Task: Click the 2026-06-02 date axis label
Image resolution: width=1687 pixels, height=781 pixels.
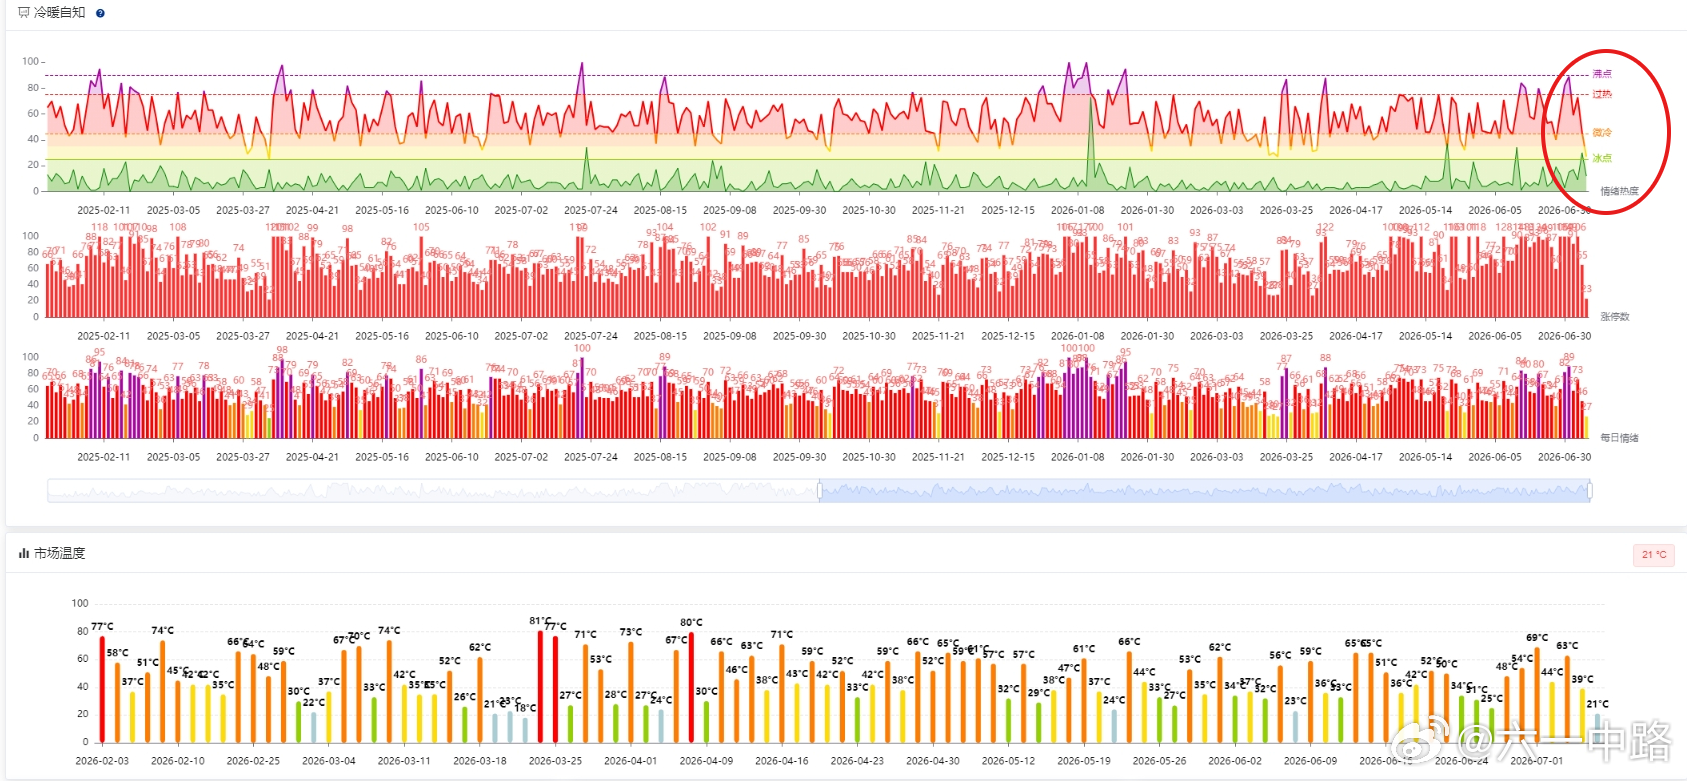Action: pyautogui.click(x=1235, y=761)
